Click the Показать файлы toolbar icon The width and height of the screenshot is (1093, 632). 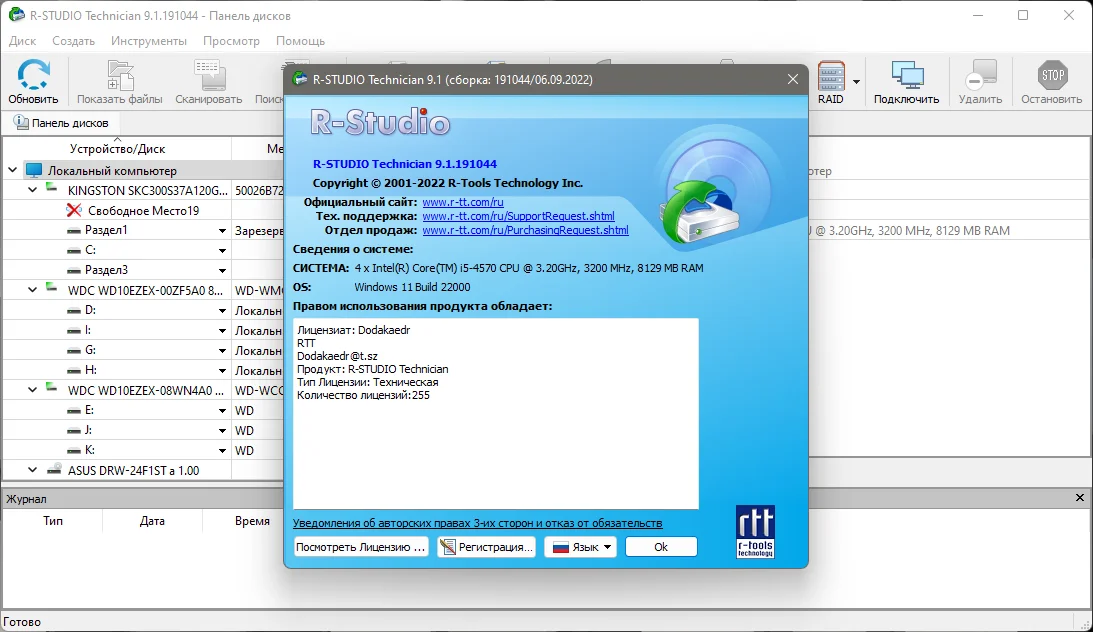119,75
